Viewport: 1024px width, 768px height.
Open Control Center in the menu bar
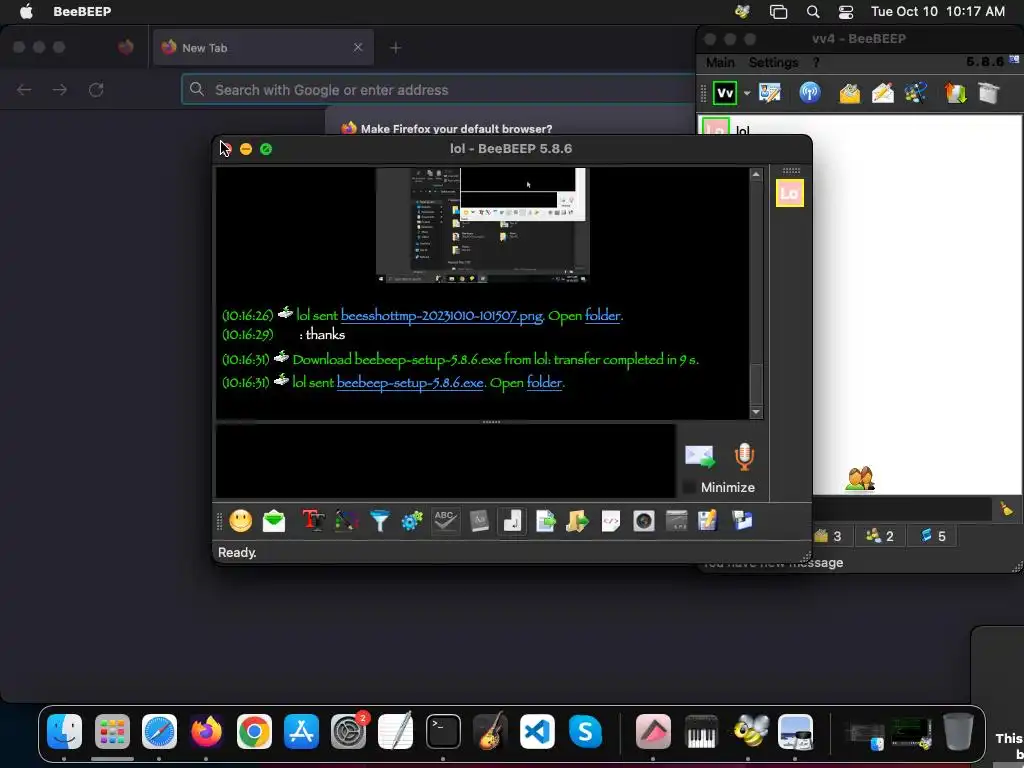click(x=846, y=11)
